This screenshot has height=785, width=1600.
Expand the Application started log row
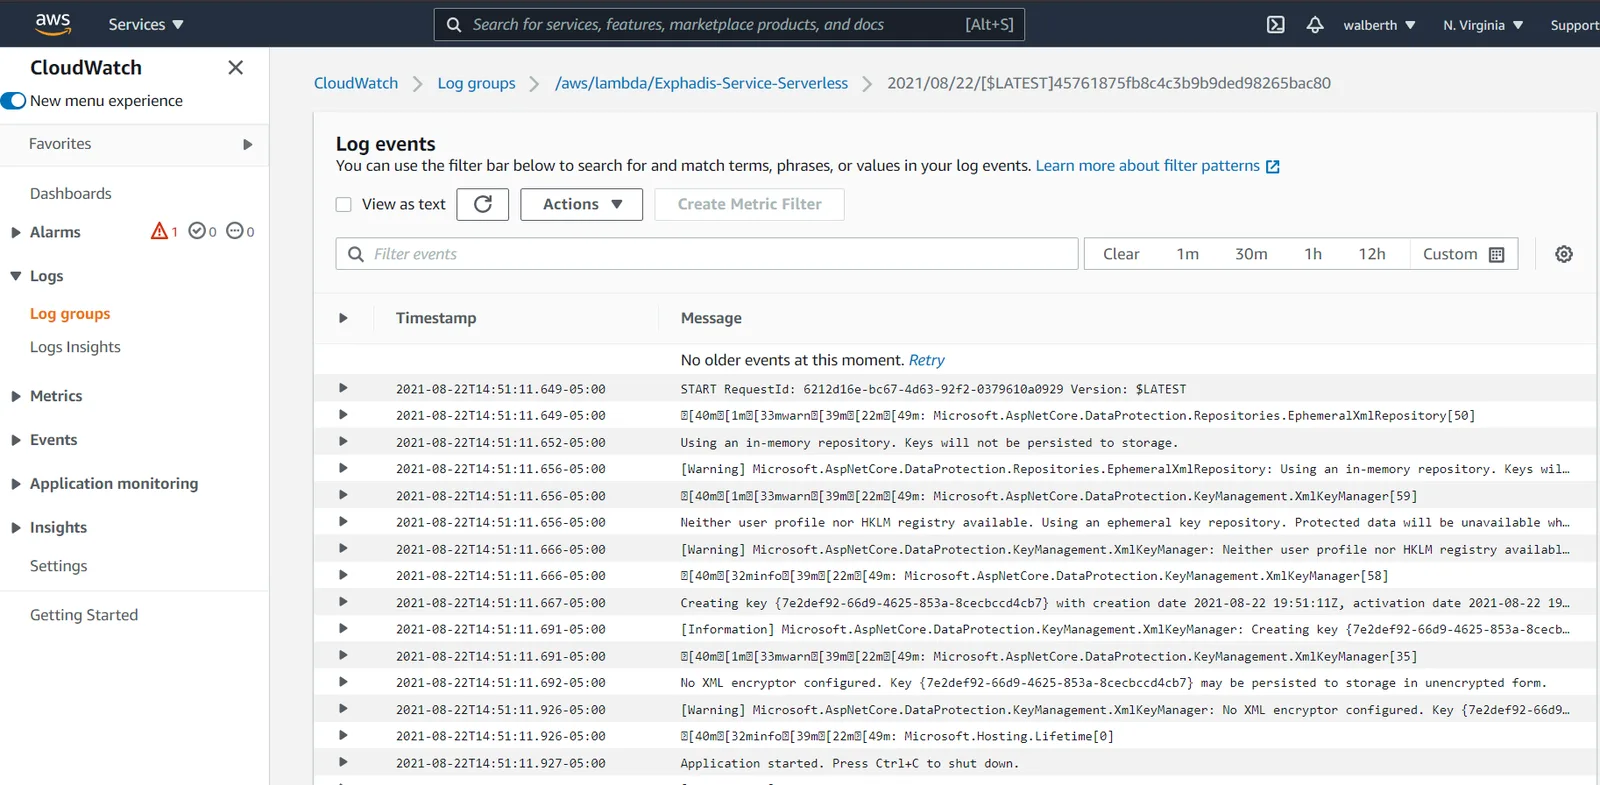tap(343, 762)
